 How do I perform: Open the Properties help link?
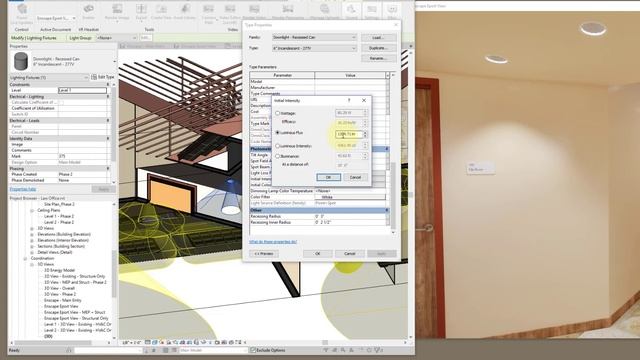tap(23, 189)
